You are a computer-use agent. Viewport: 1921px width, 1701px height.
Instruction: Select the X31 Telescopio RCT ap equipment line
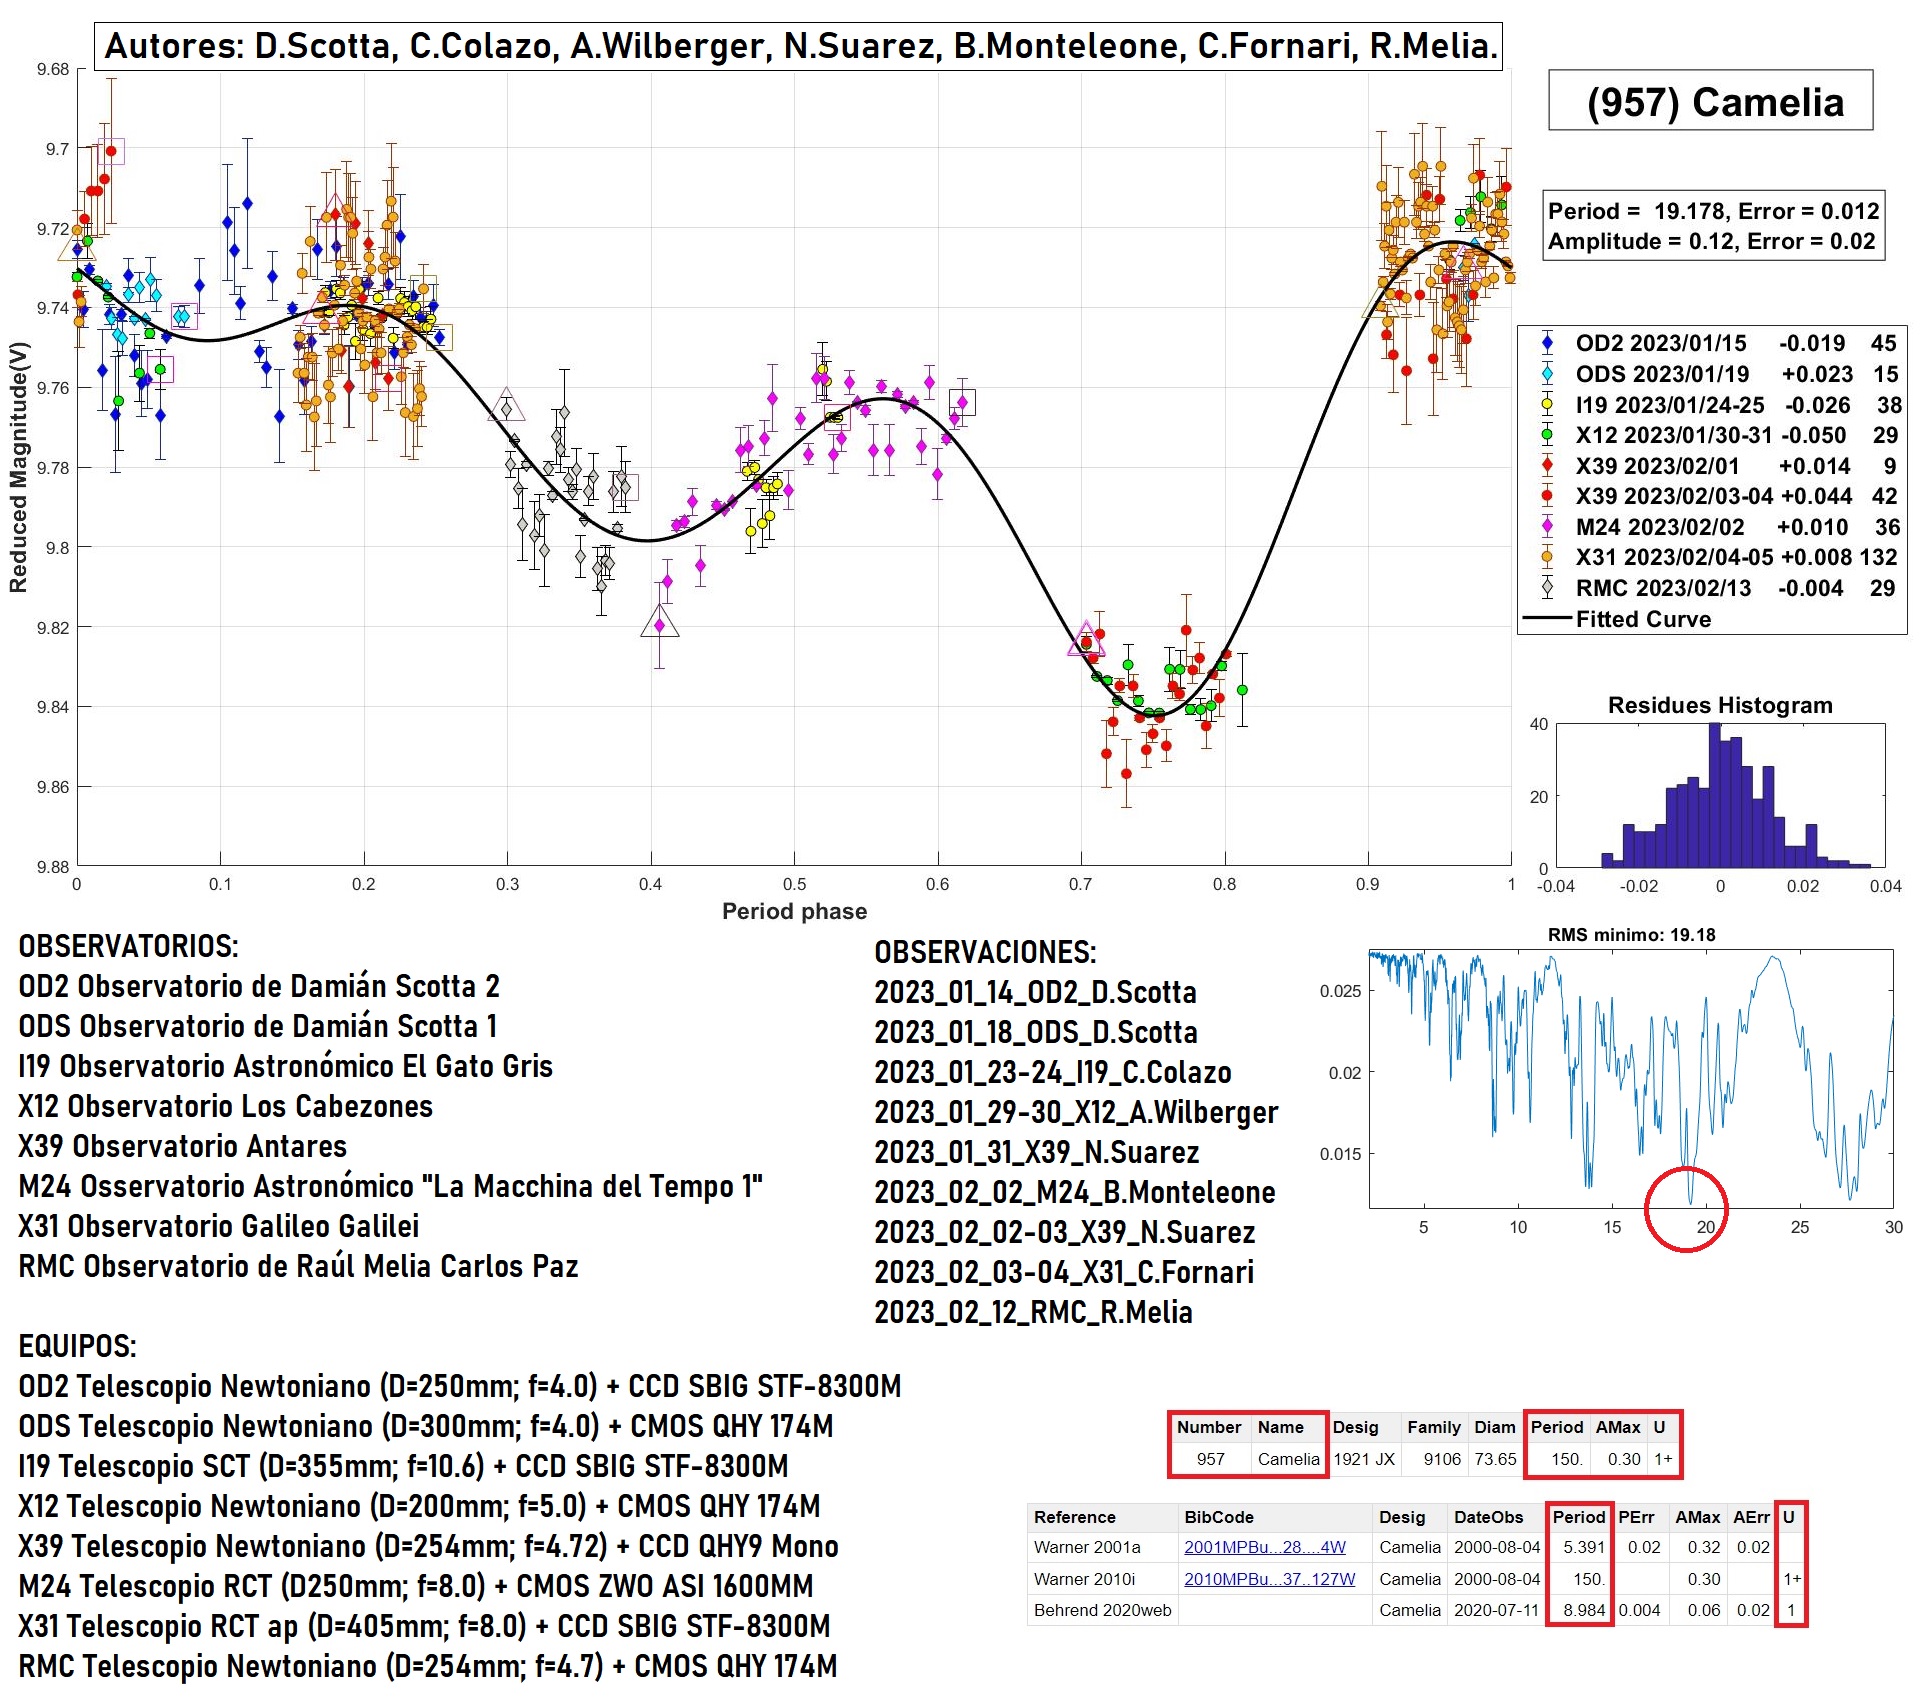pyautogui.click(x=424, y=1626)
